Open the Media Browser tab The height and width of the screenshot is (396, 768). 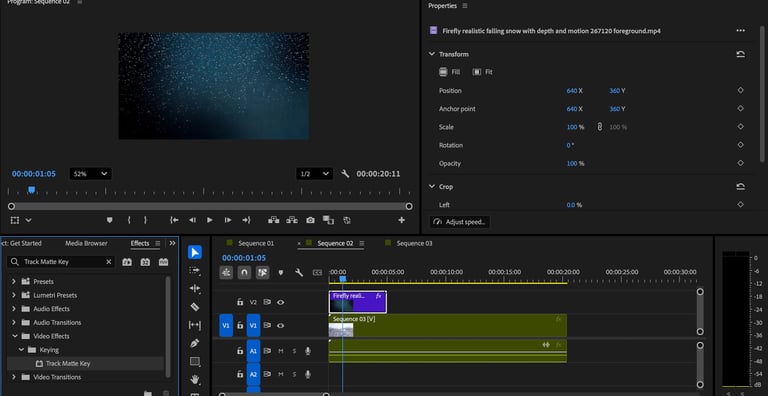(86, 243)
